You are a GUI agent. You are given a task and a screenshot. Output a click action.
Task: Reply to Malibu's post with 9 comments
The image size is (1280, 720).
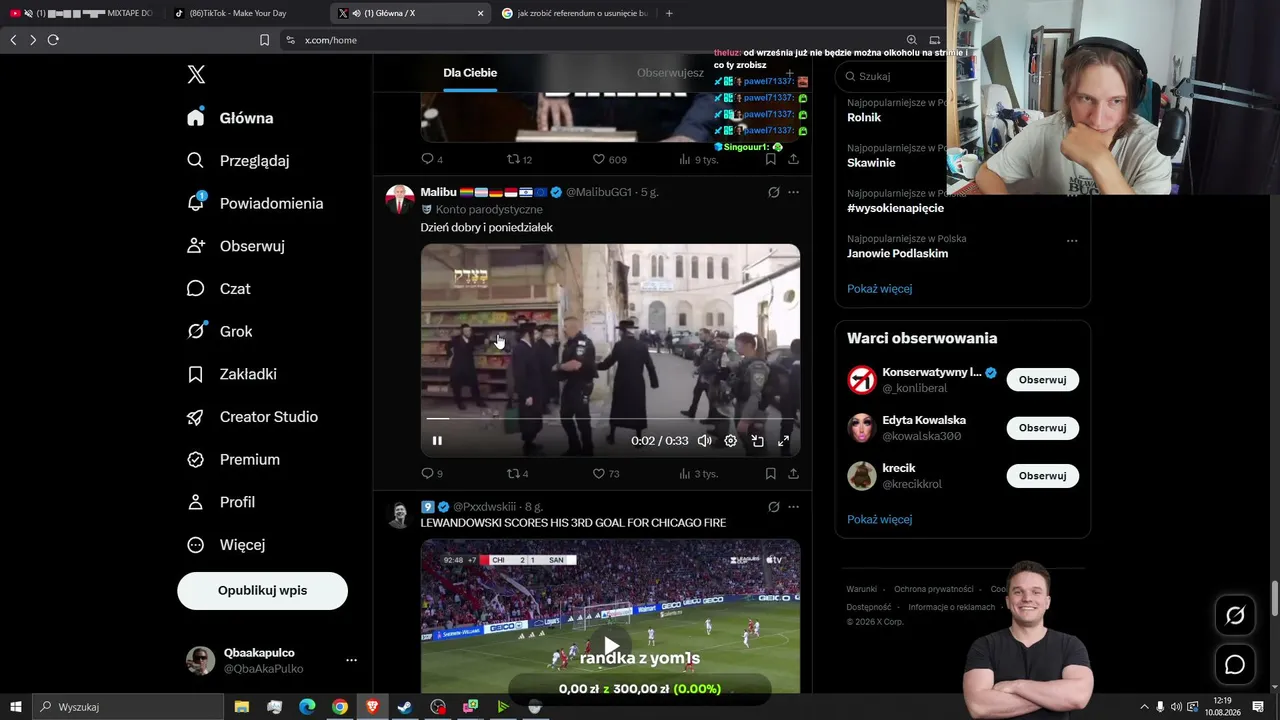pos(432,474)
